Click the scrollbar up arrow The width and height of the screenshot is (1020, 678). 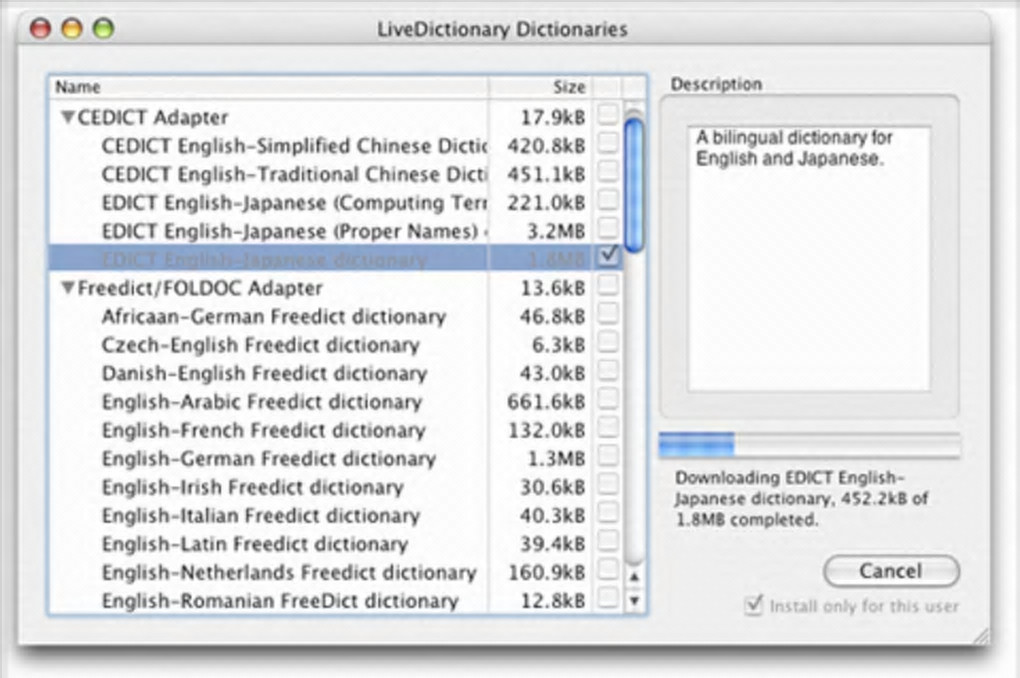634,576
